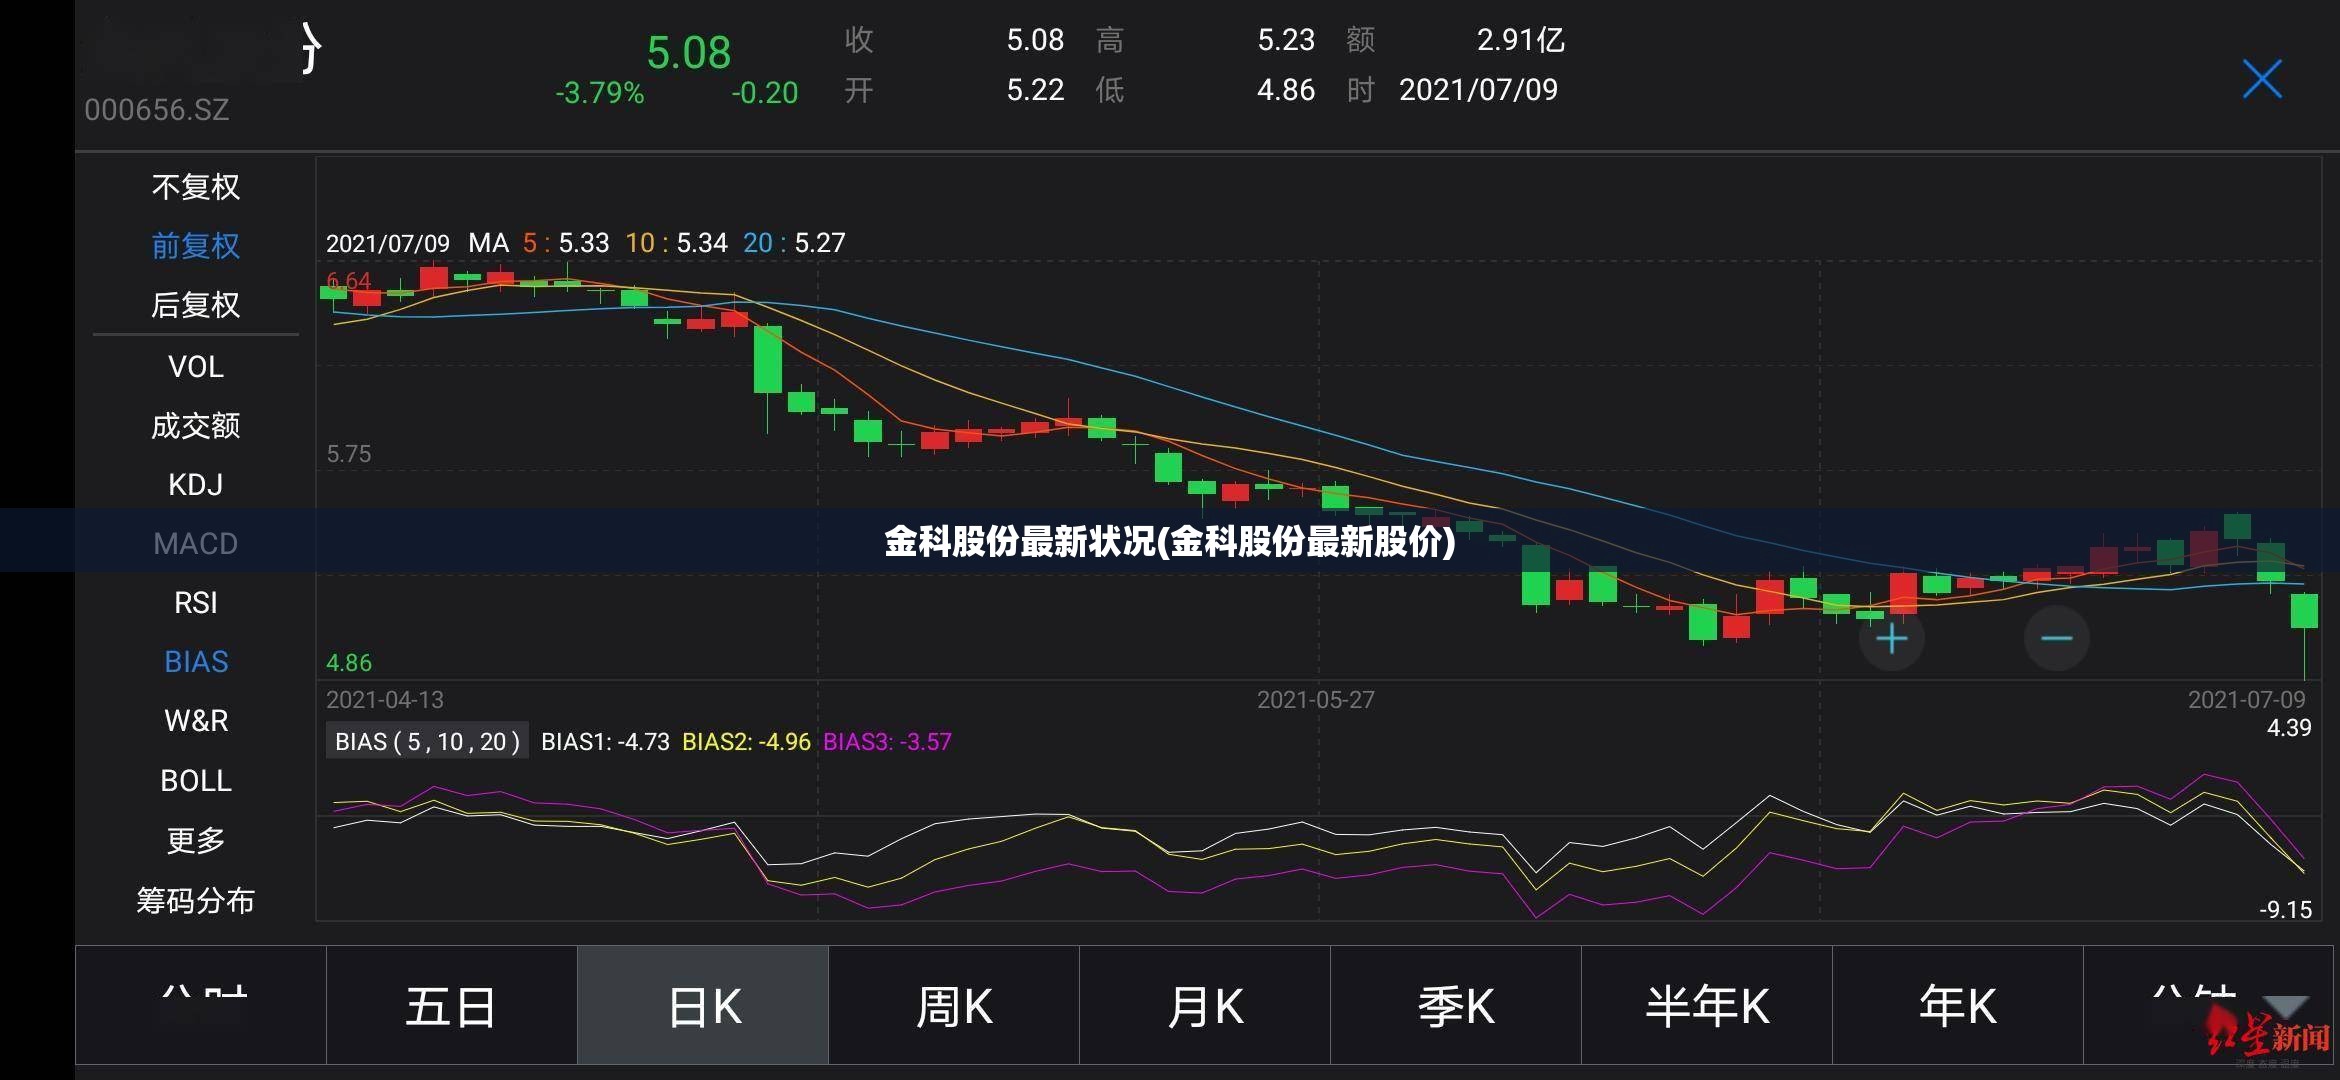Image resolution: width=2340 pixels, height=1080 pixels.
Task: Select 前复权 price adjustment option
Action: pyautogui.click(x=196, y=246)
